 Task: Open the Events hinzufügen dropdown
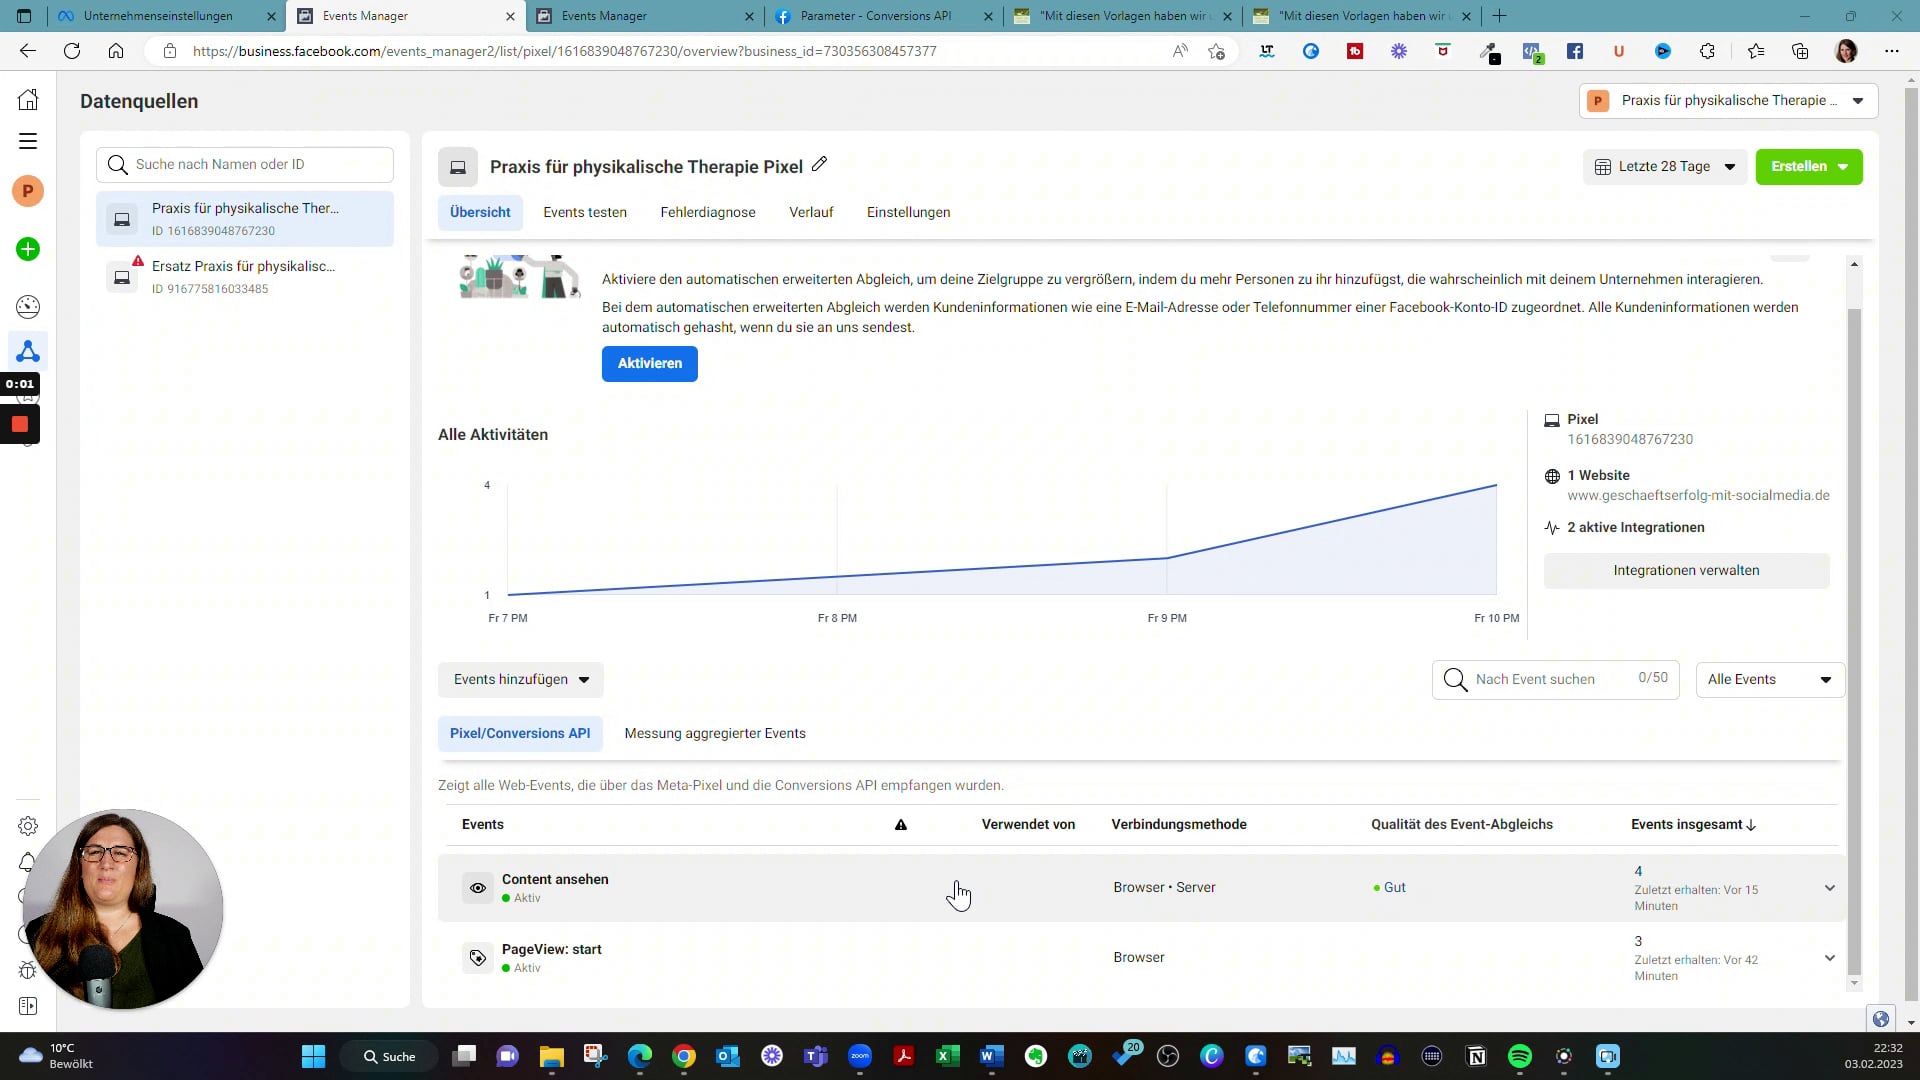(520, 679)
